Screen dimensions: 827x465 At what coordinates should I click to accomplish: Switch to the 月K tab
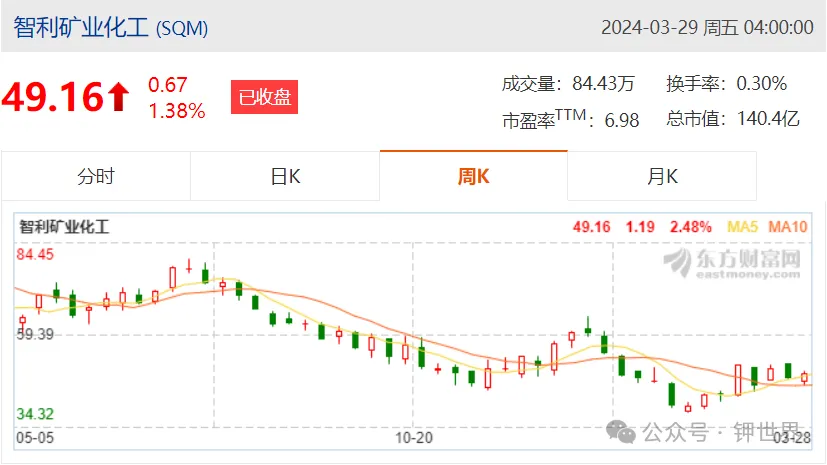(662, 176)
